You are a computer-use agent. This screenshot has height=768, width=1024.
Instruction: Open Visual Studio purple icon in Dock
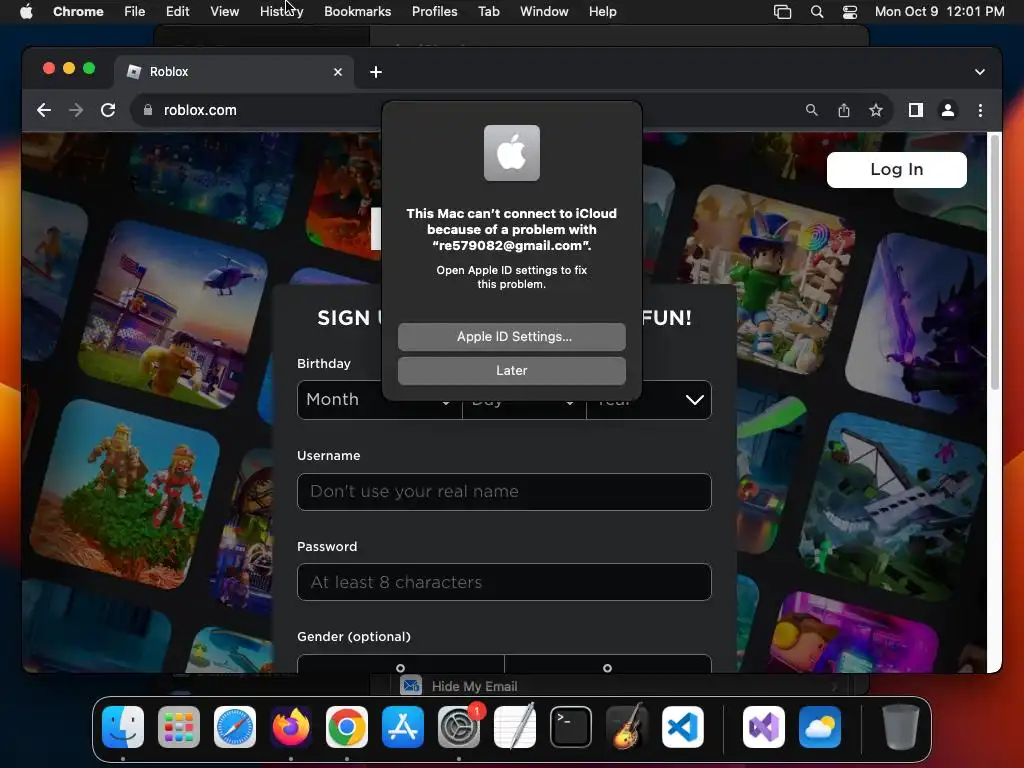coord(764,727)
